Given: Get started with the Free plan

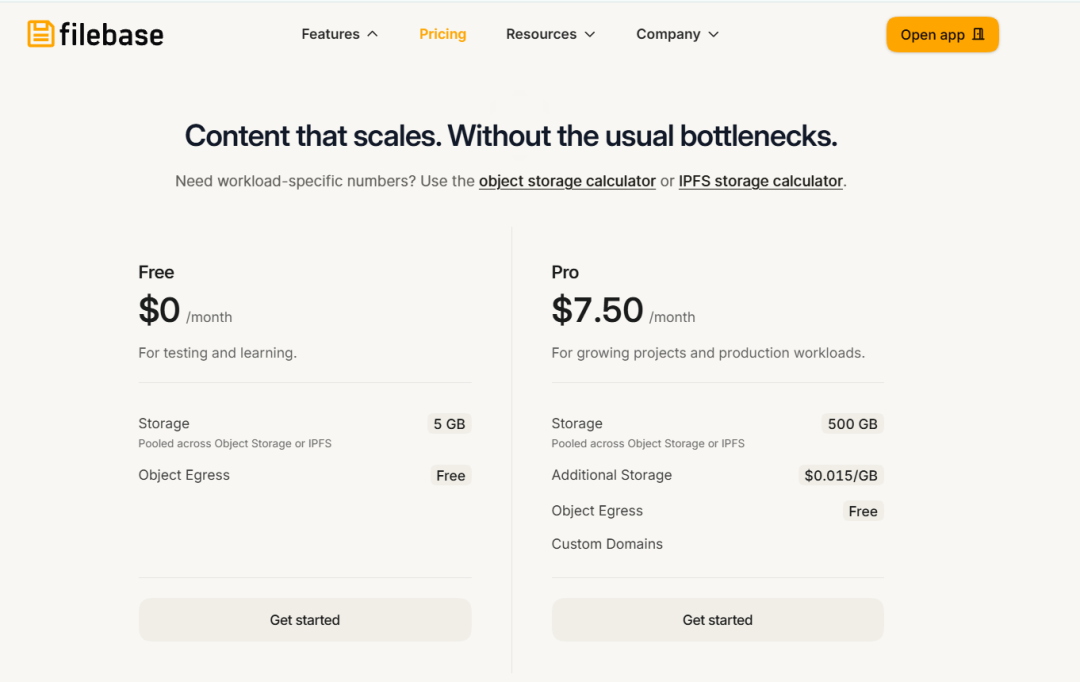Looking at the screenshot, I should pyautogui.click(x=304, y=620).
